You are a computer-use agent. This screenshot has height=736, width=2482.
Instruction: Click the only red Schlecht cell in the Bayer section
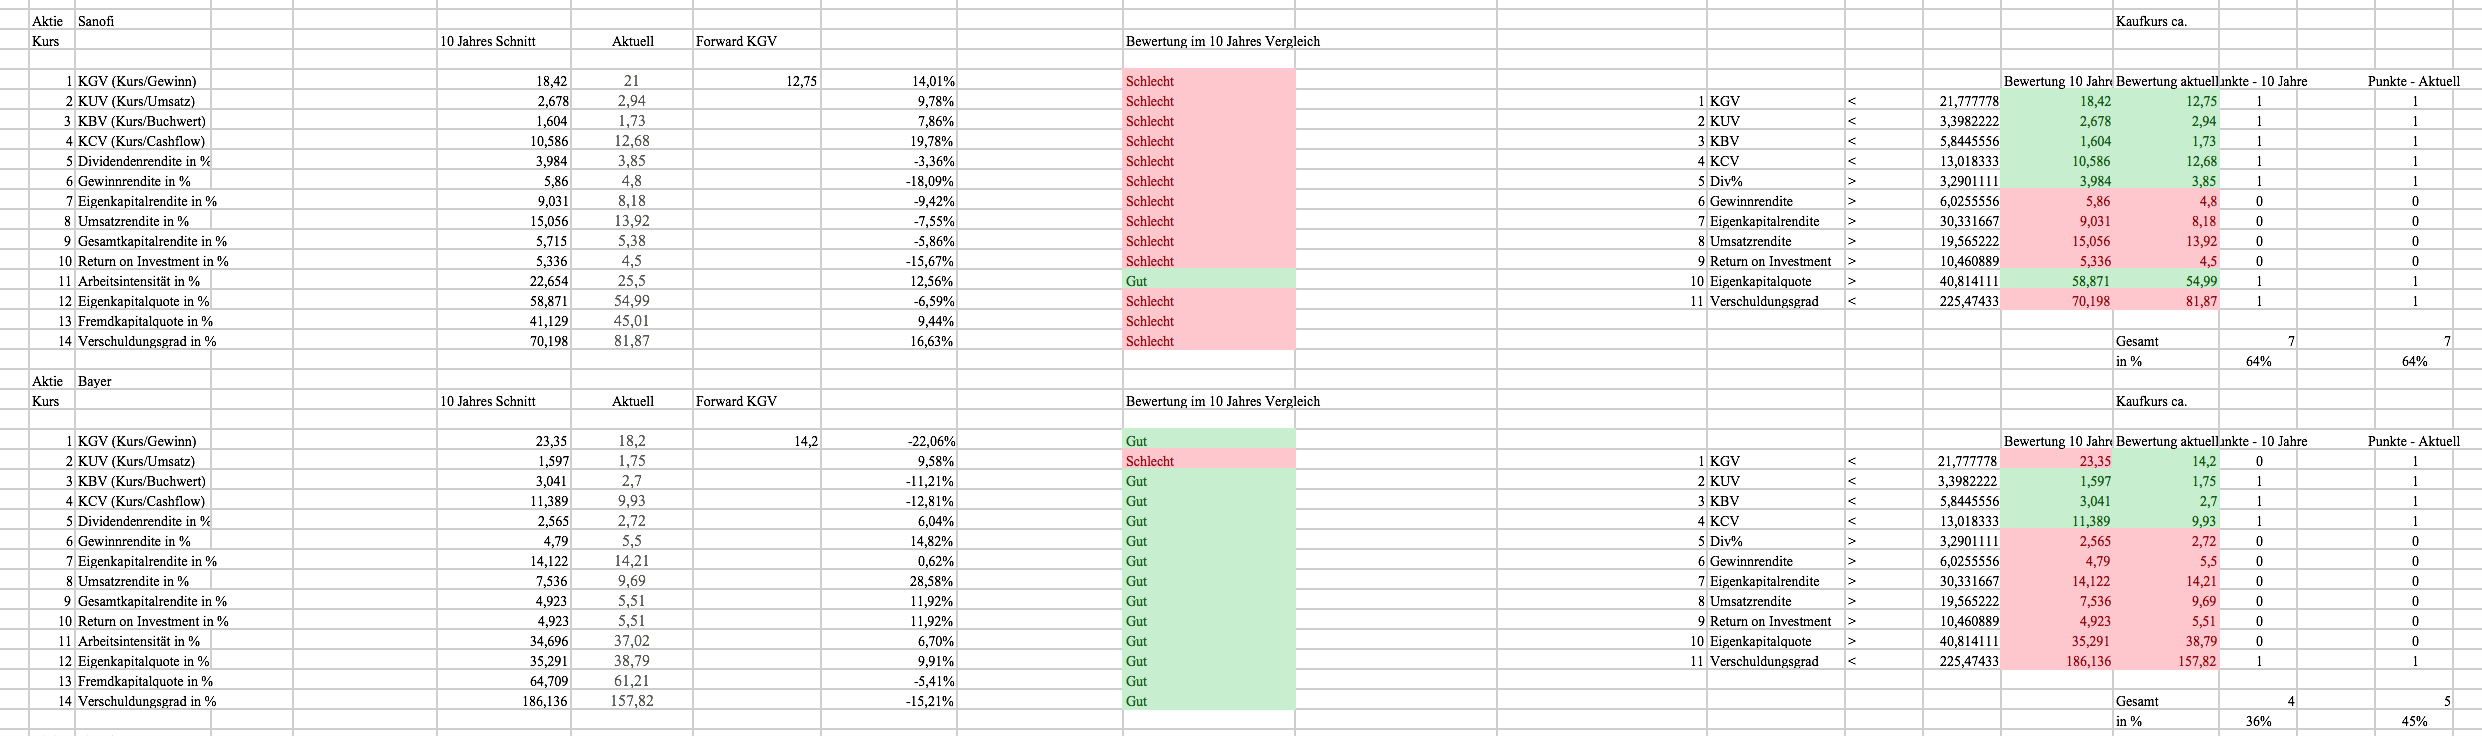click(x=1209, y=461)
